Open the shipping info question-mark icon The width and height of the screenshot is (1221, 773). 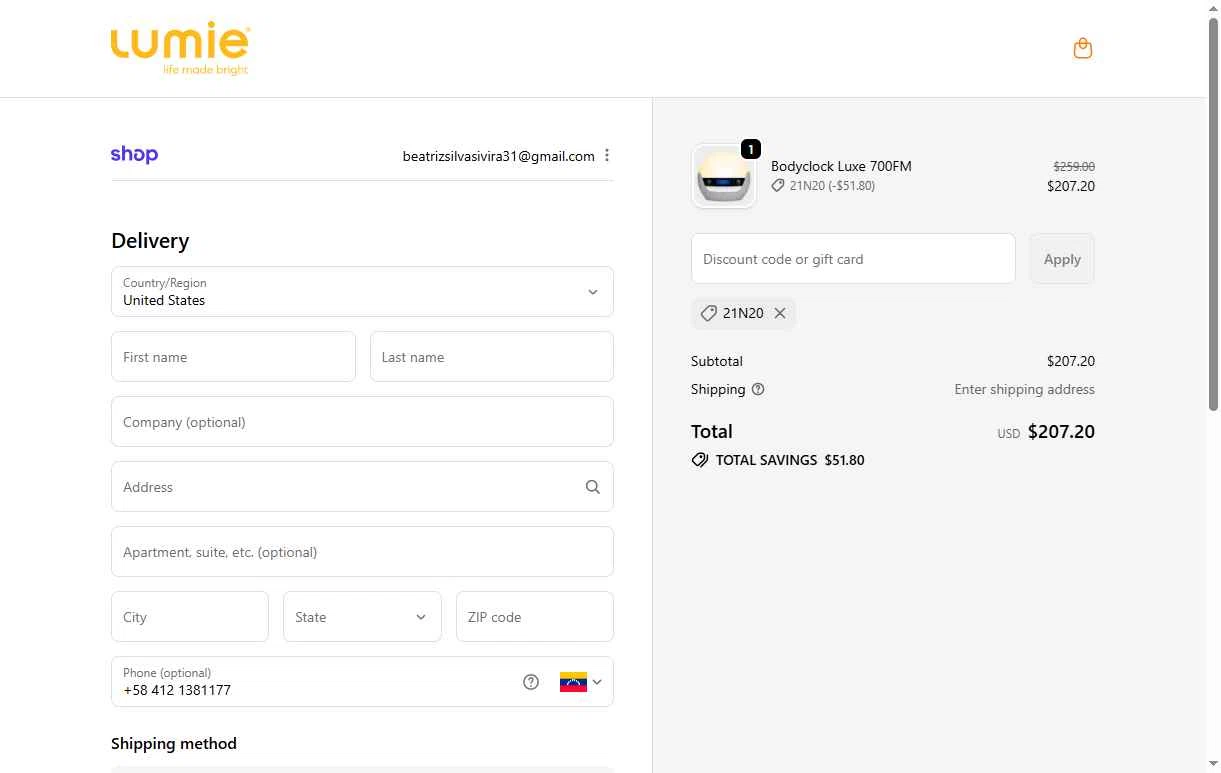[758, 389]
